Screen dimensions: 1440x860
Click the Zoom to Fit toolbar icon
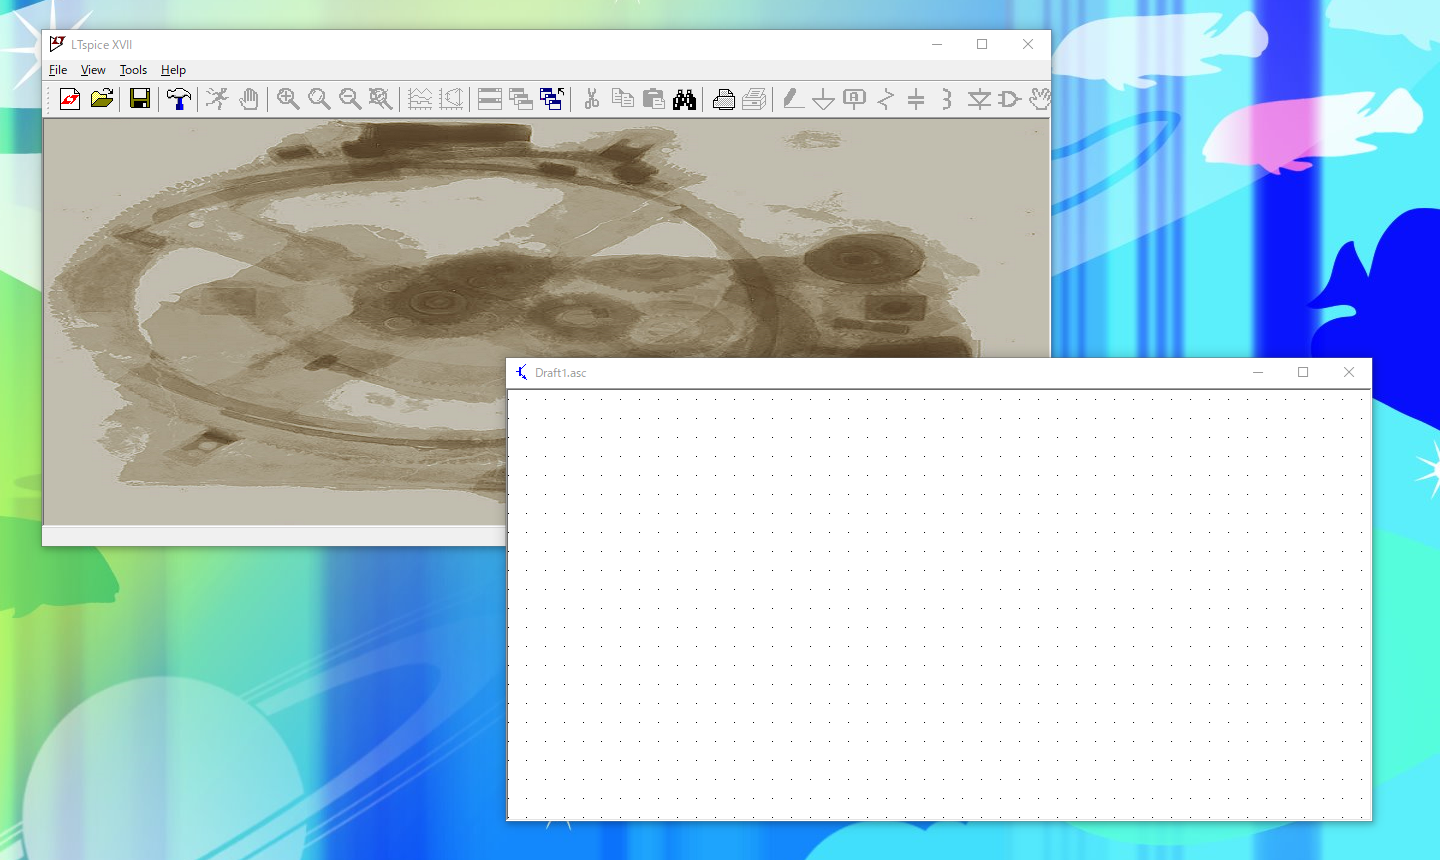[380, 99]
